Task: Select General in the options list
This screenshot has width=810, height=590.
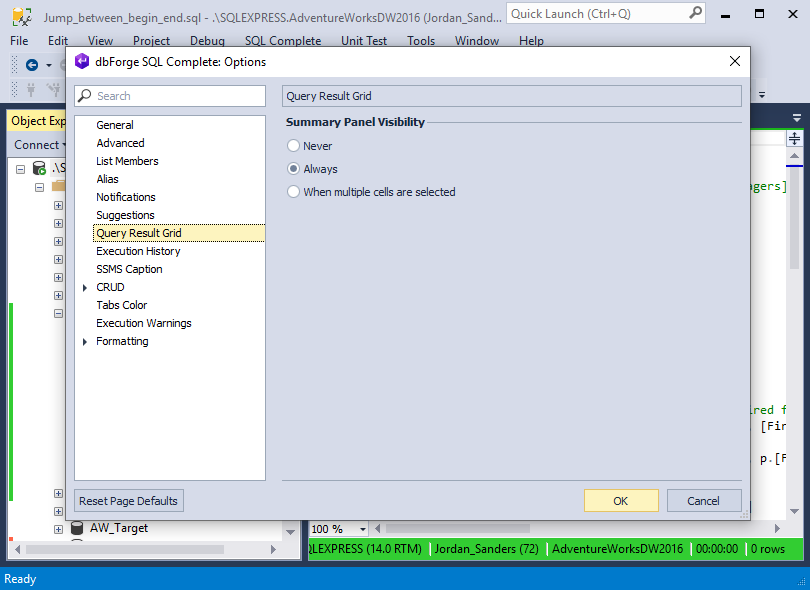Action: point(115,125)
